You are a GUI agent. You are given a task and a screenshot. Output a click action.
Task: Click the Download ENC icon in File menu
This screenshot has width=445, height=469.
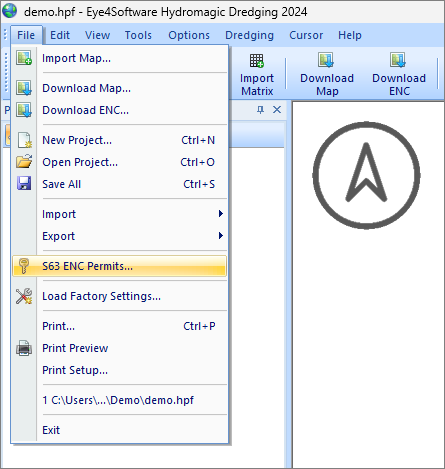[24, 110]
